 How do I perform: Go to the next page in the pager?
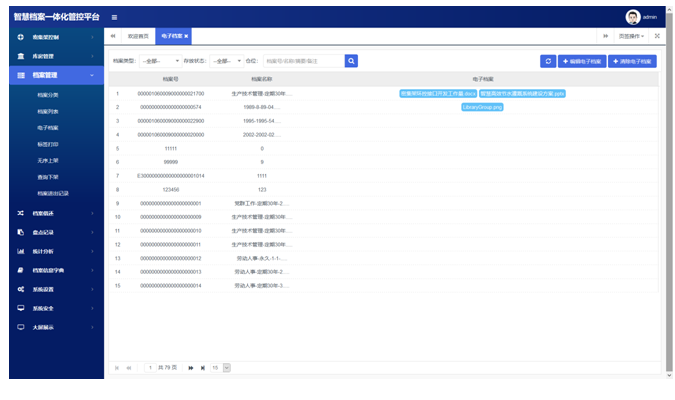pyautogui.click(x=191, y=368)
